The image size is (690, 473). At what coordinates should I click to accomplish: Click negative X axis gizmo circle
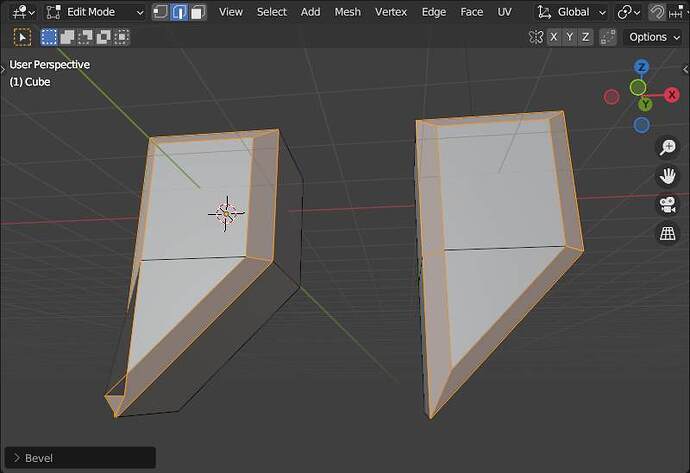click(611, 97)
